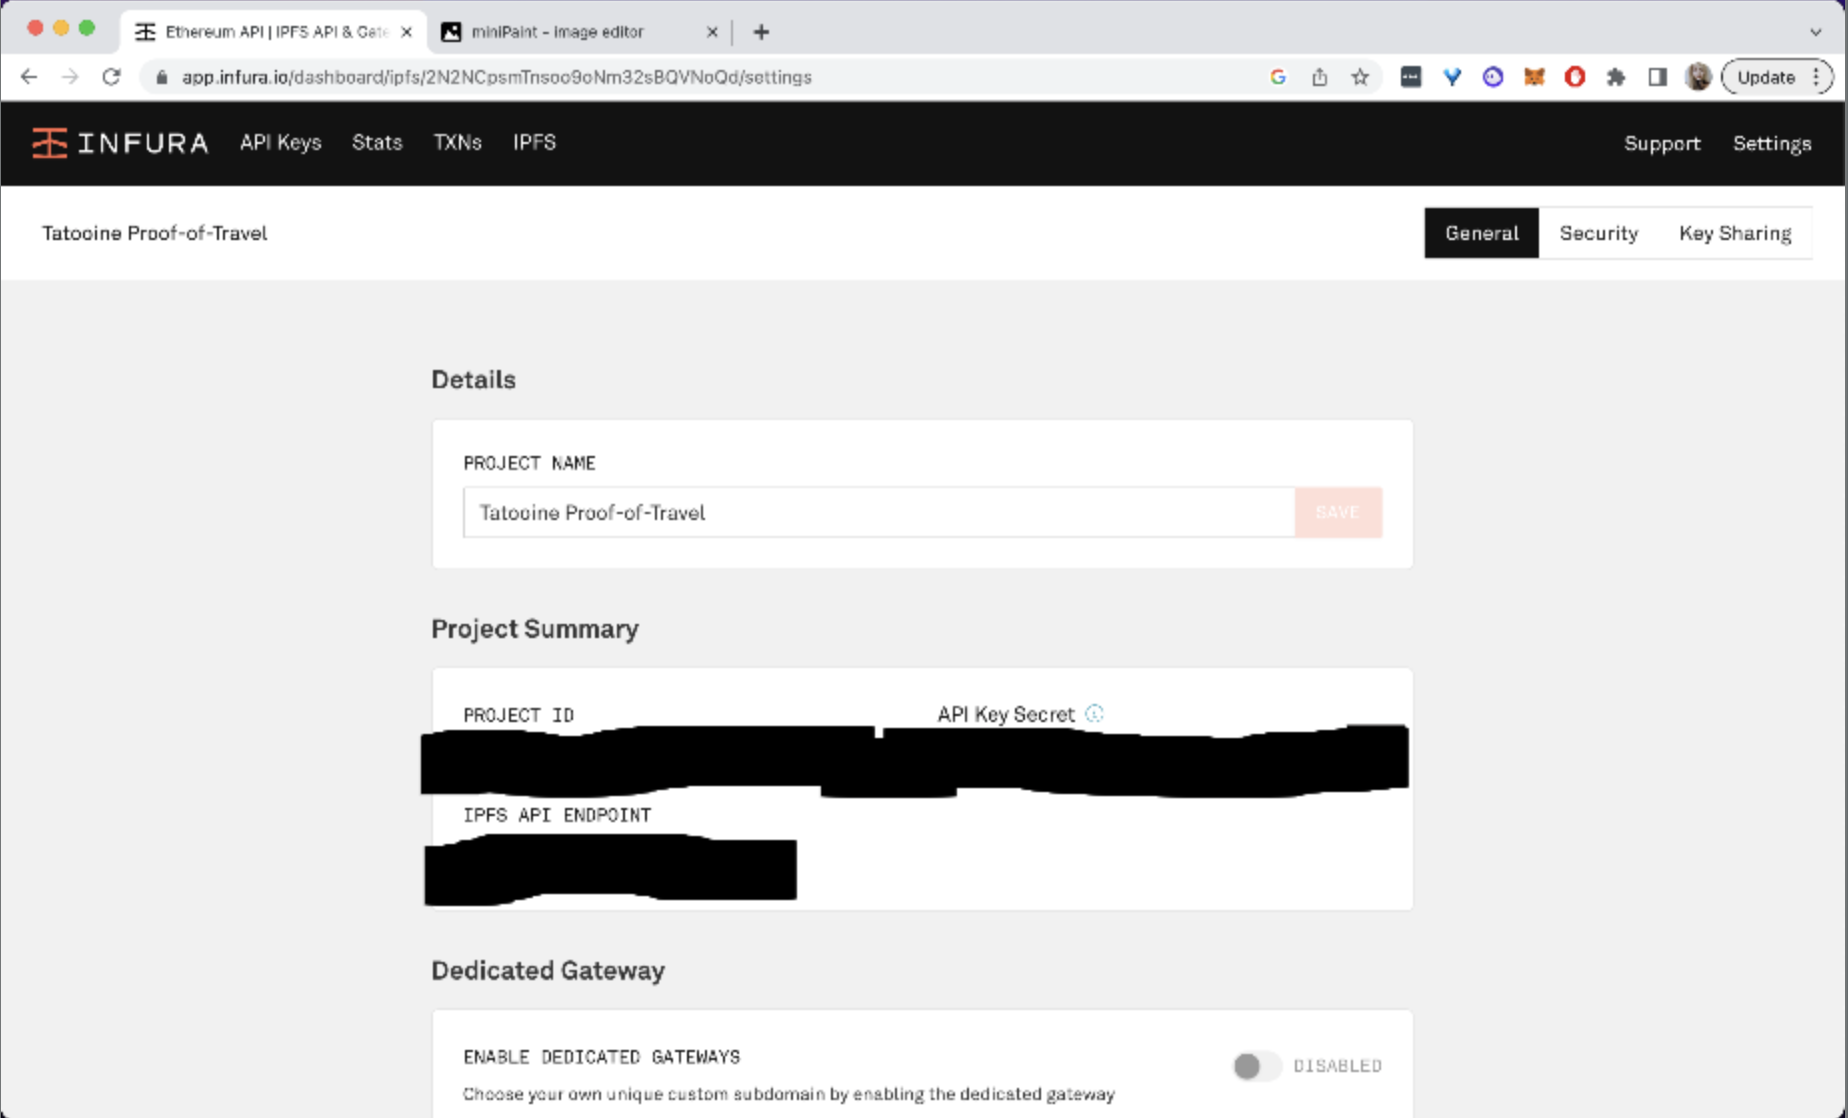
Task: Click the API Key Secret label
Action: coord(1006,714)
